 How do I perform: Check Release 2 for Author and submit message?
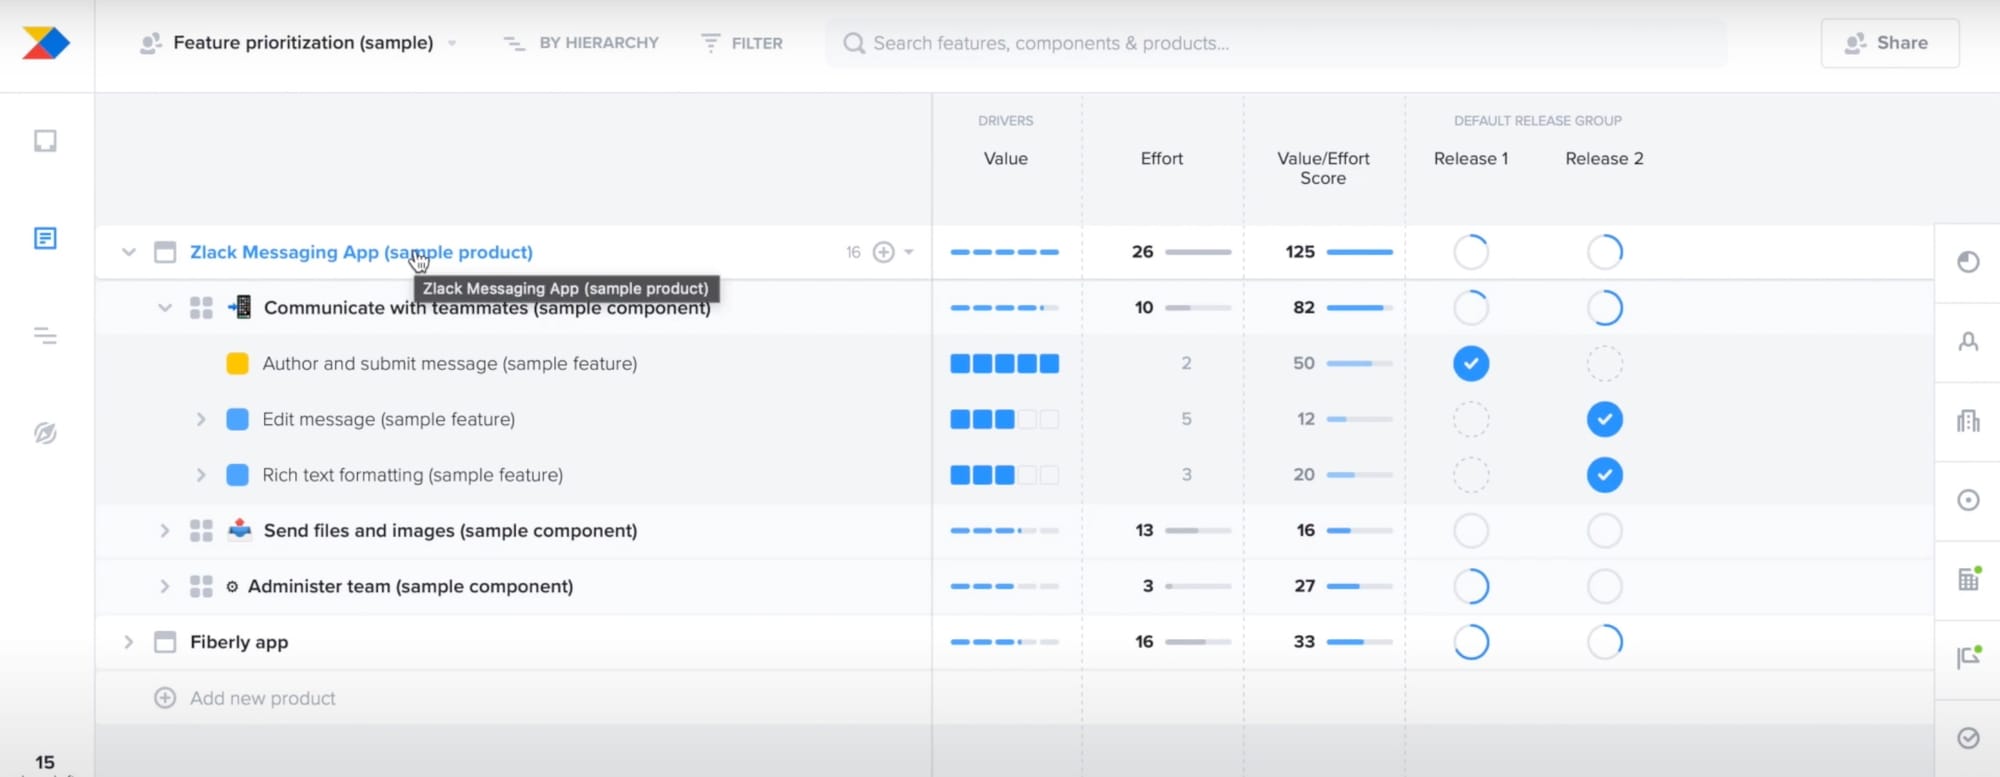point(1605,363)
